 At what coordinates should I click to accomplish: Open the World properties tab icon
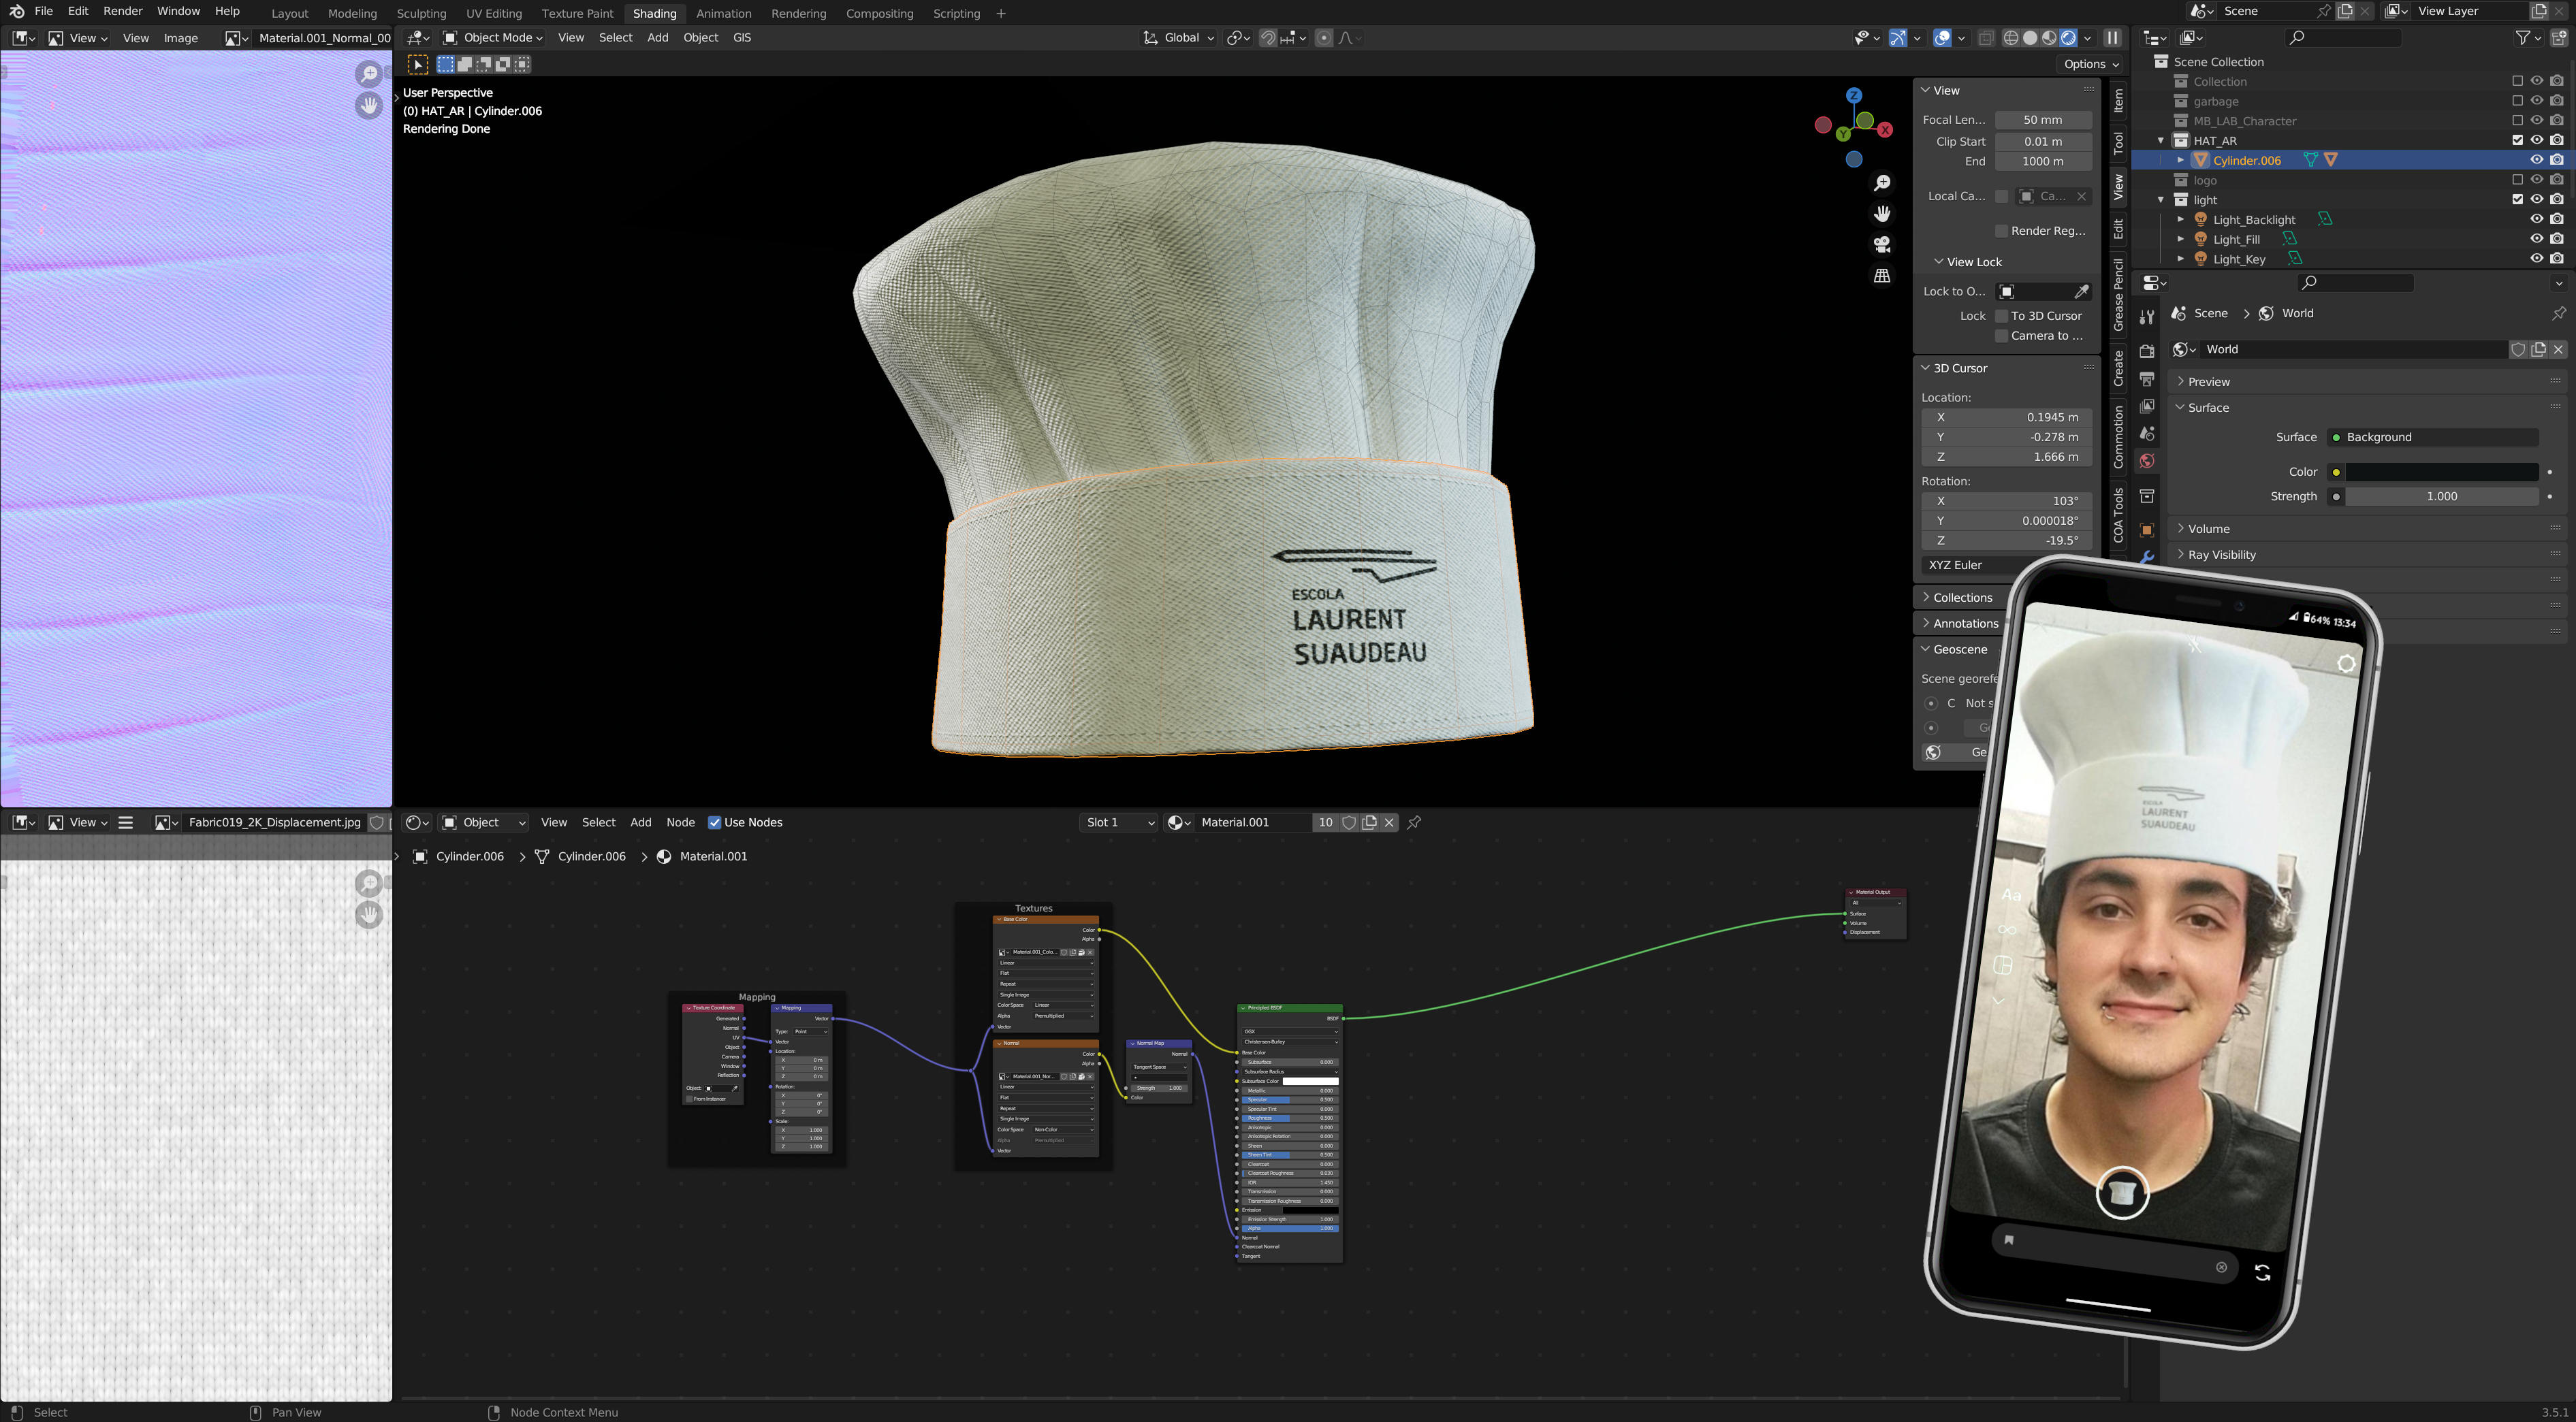click(x=2146, y=461)
